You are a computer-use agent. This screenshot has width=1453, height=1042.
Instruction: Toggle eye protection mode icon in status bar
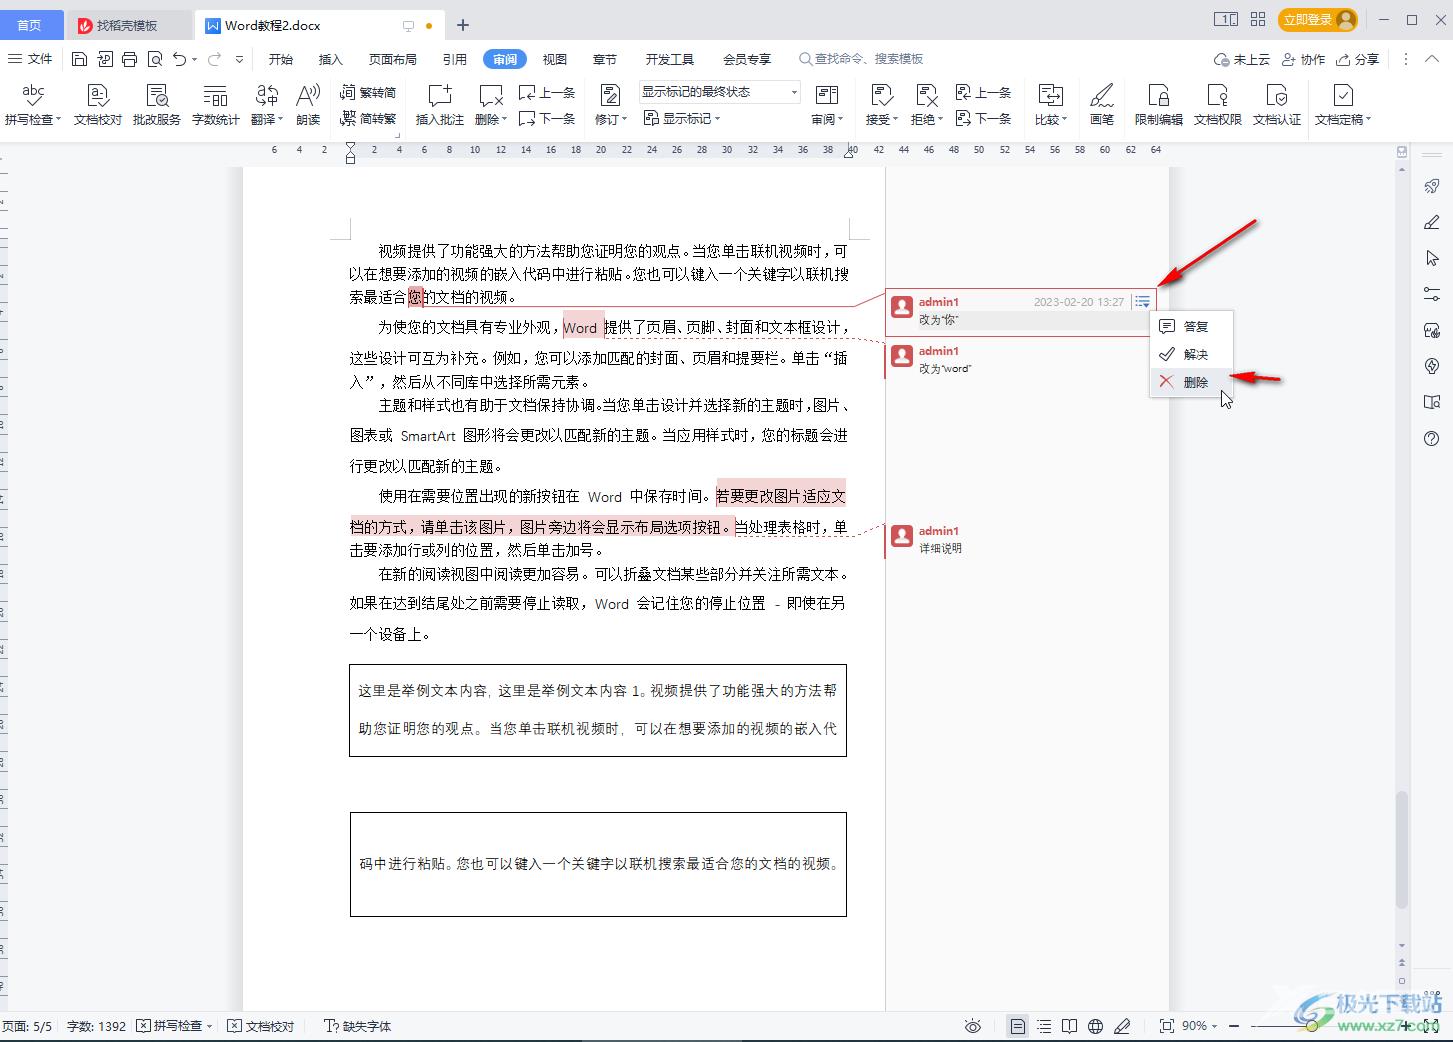coord(973,1026)
